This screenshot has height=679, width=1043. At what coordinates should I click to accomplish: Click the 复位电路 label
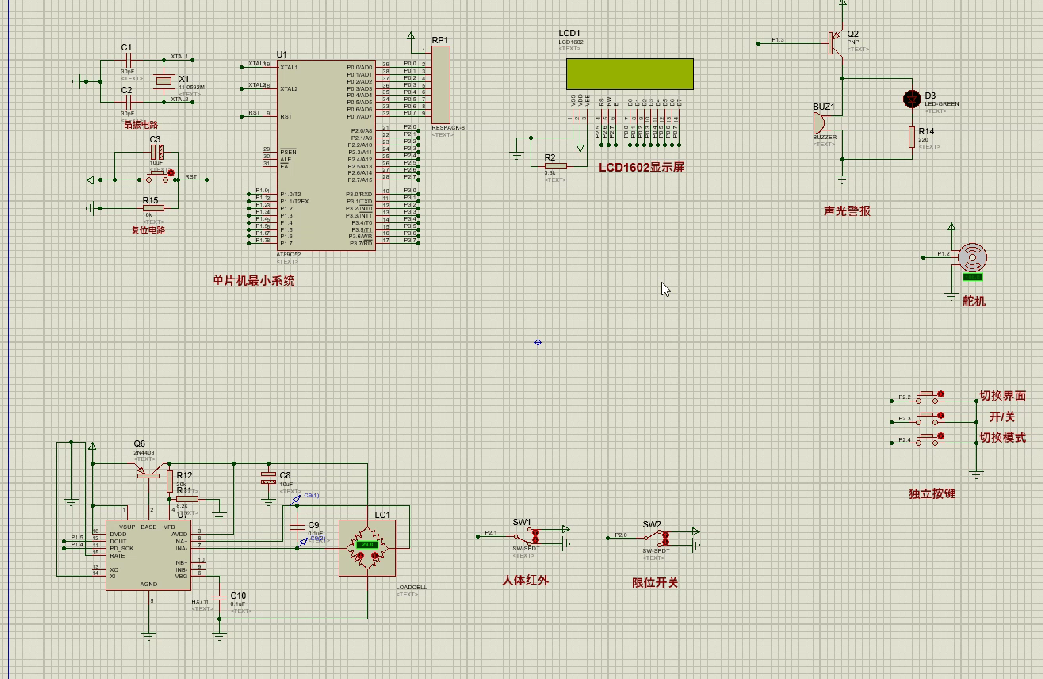point(148,230)
